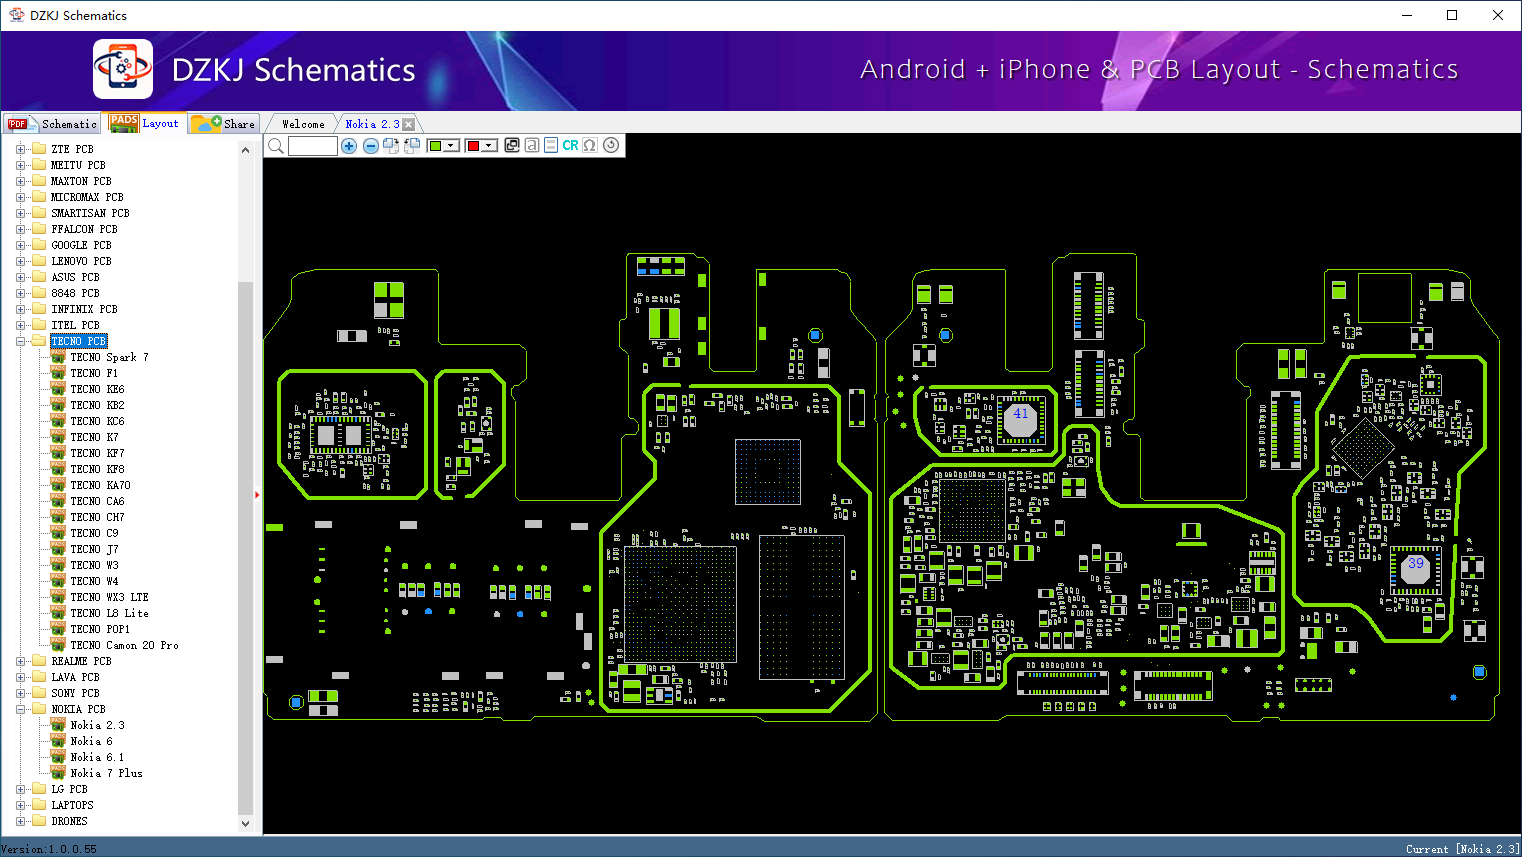
Task: Click component 41 on the PCB
Action: click(1020, 418)
